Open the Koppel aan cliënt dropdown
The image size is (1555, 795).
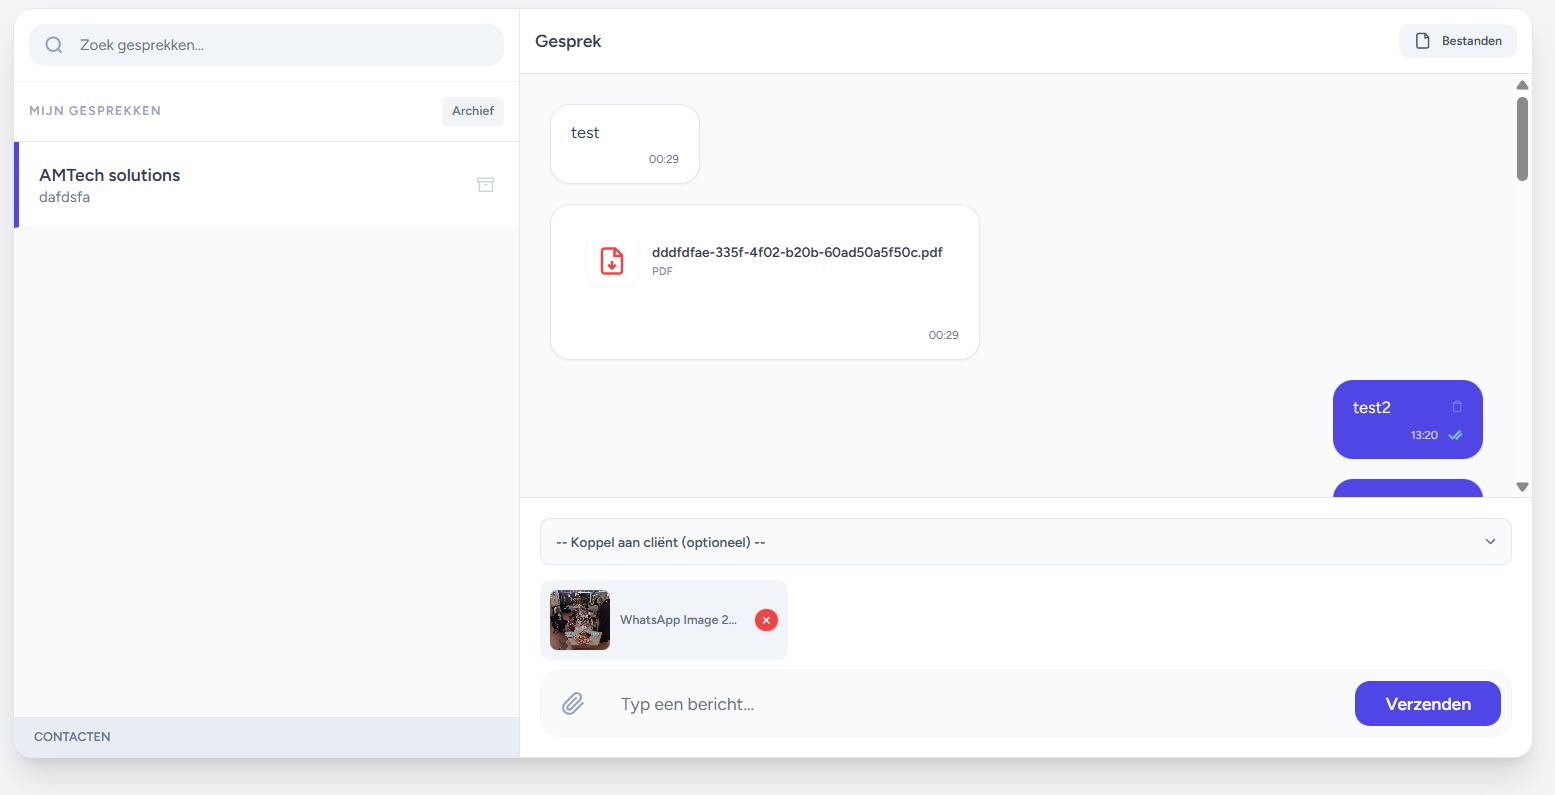pos(1025,541)
